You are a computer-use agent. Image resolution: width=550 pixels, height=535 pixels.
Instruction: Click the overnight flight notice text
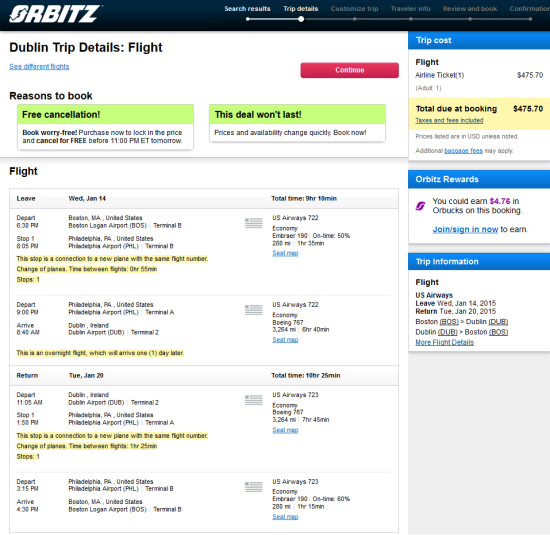(100, 353)
